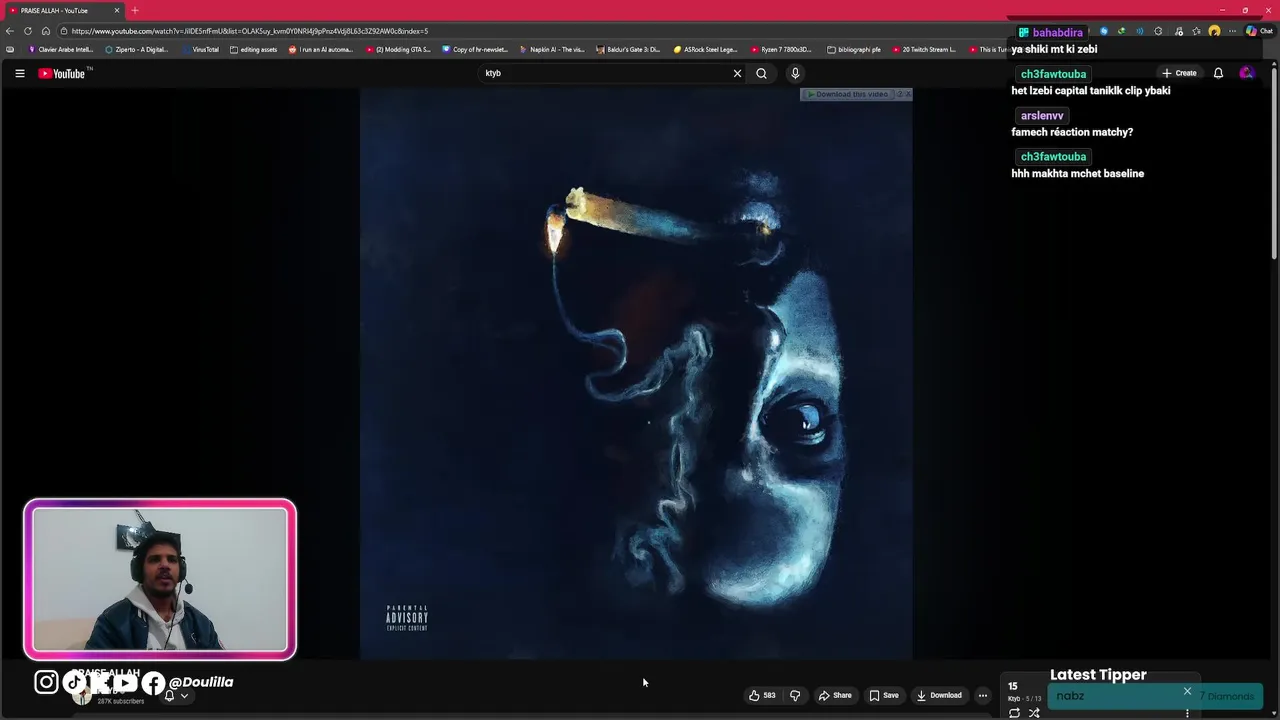
Task: Click the '287K subscribers' channel text
Action: [x=121, y=702]
